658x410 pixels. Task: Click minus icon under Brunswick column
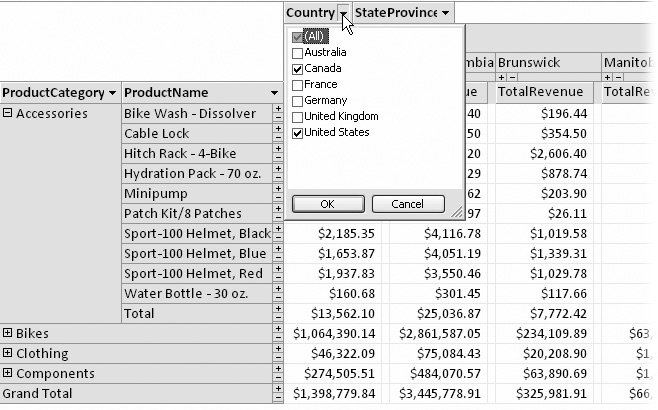[511, 77]
